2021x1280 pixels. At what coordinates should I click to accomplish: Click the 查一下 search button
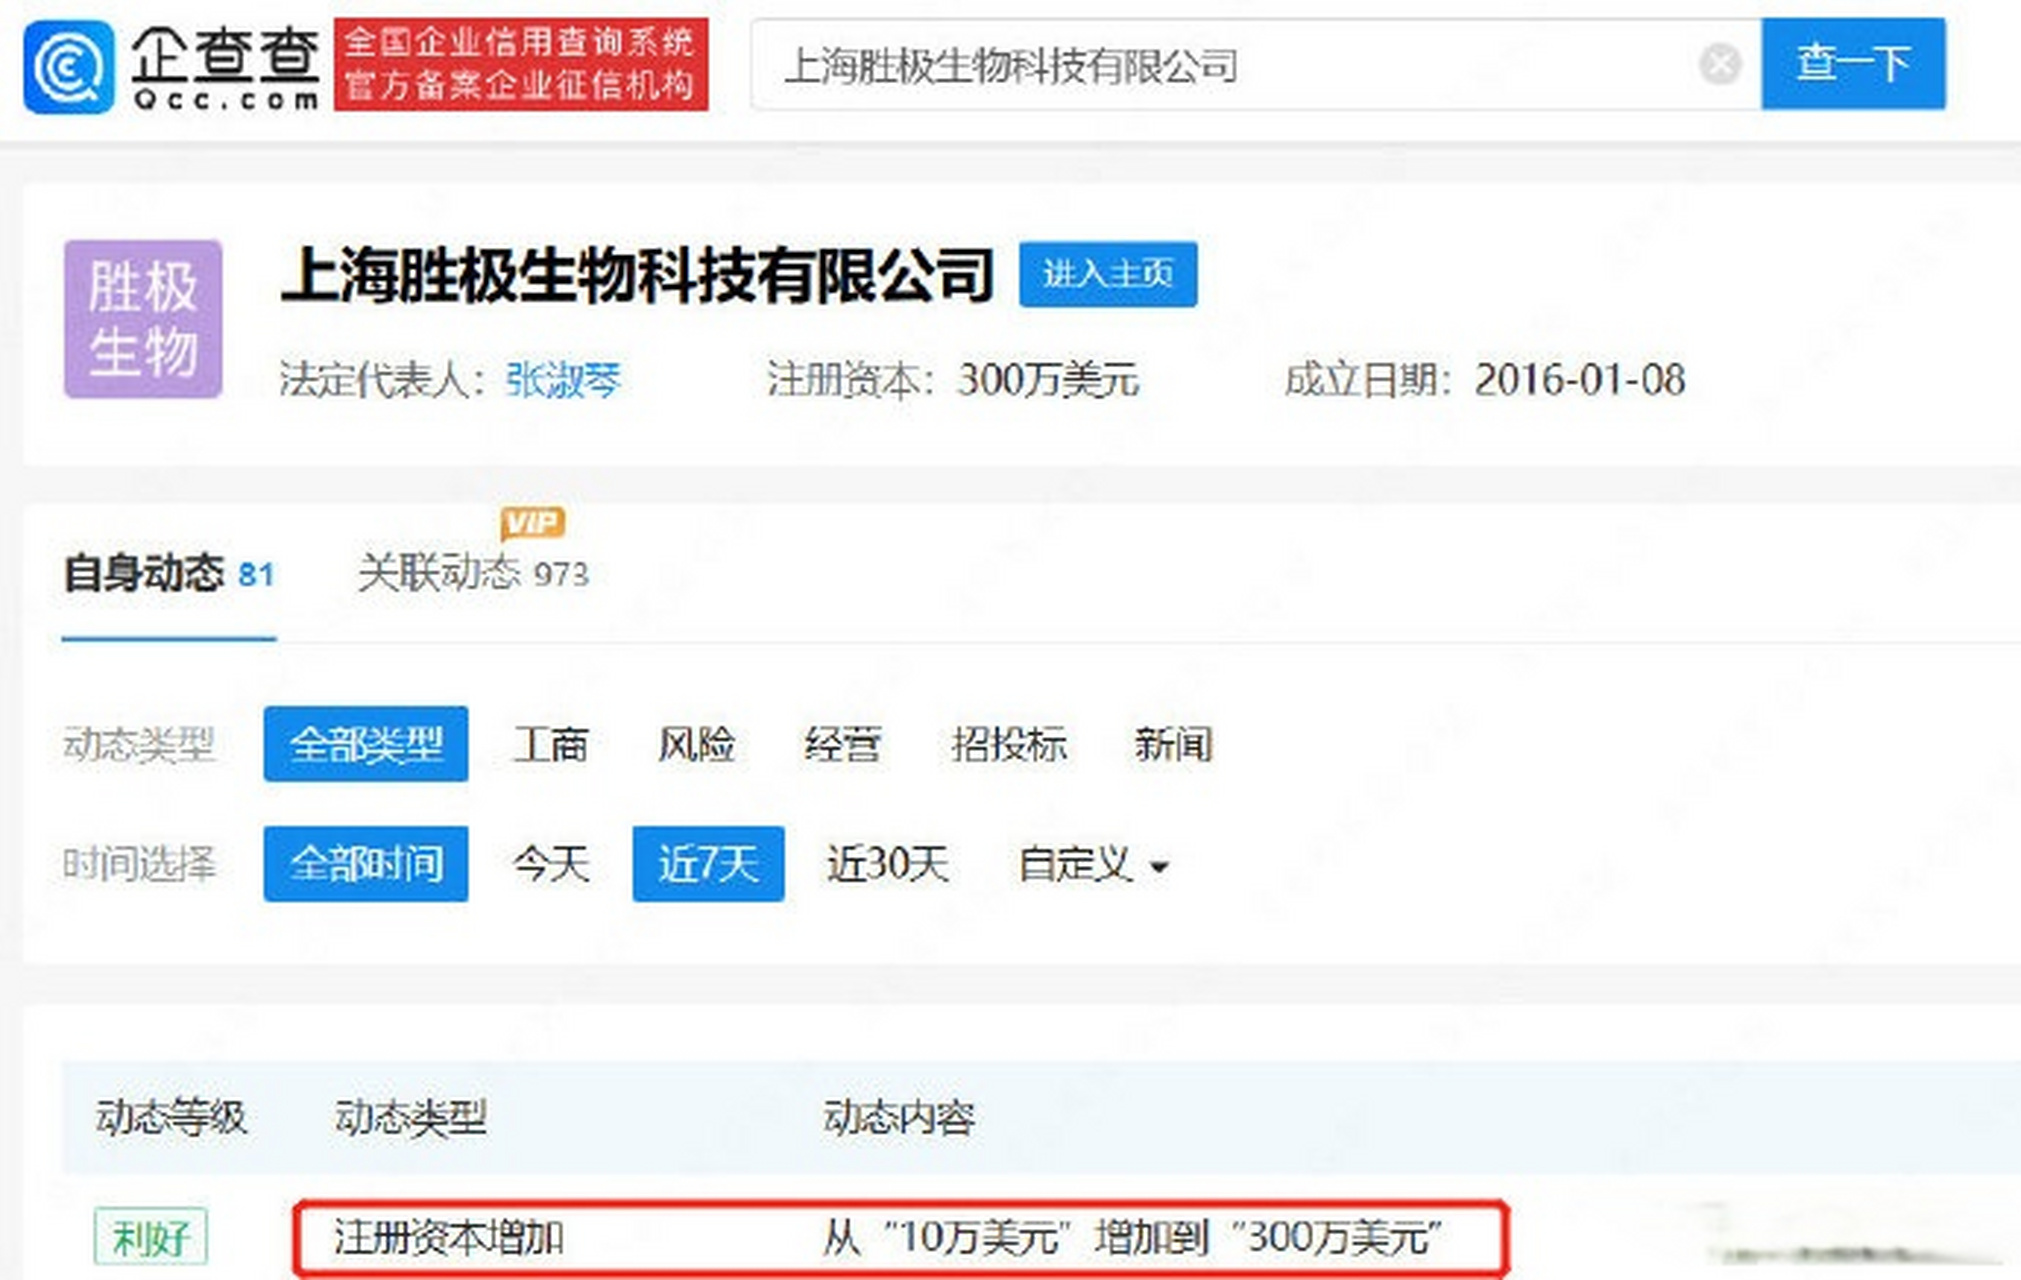(x=1853, y=63)
